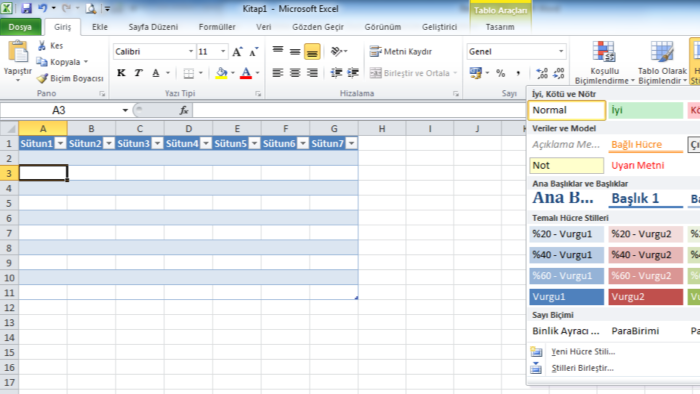Click the borders icon
The height and width of the screenshot is (394, 700).
click(x=189, y=73)
